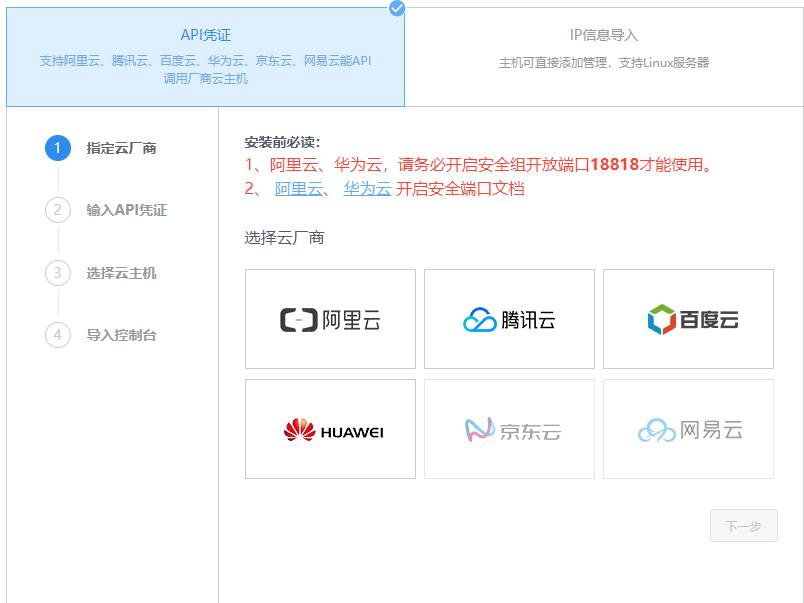Click the 下一步 button

(743, 526)
